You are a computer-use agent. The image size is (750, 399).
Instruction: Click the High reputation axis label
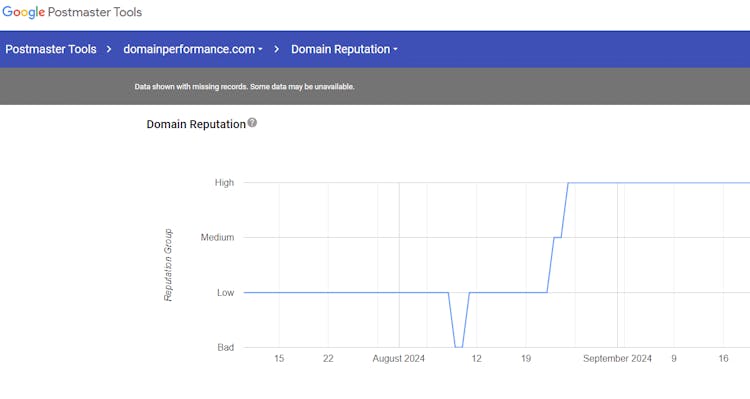224,182
